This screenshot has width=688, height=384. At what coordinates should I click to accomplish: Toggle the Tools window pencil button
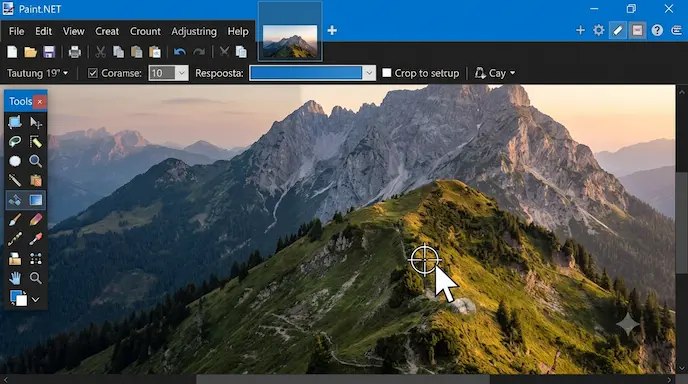[x=618, y=30]
